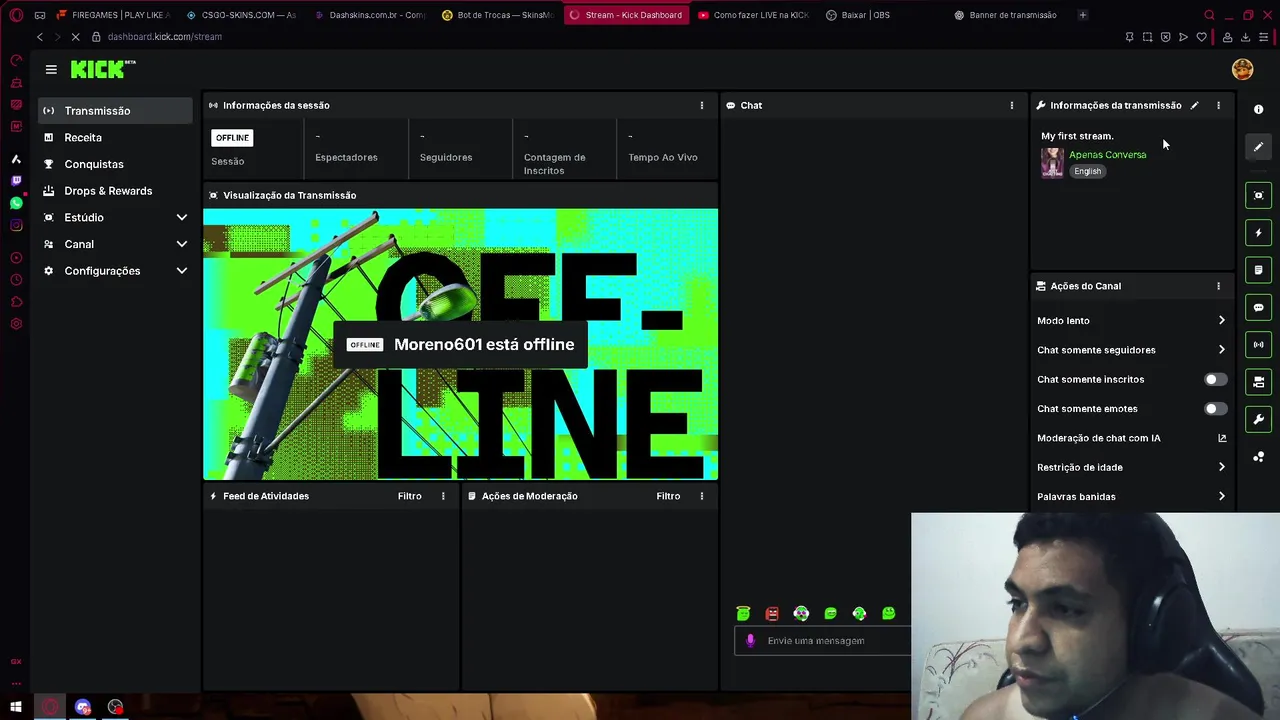Click the pencil edit icon in the right rail

click(x=1258, y=147)
